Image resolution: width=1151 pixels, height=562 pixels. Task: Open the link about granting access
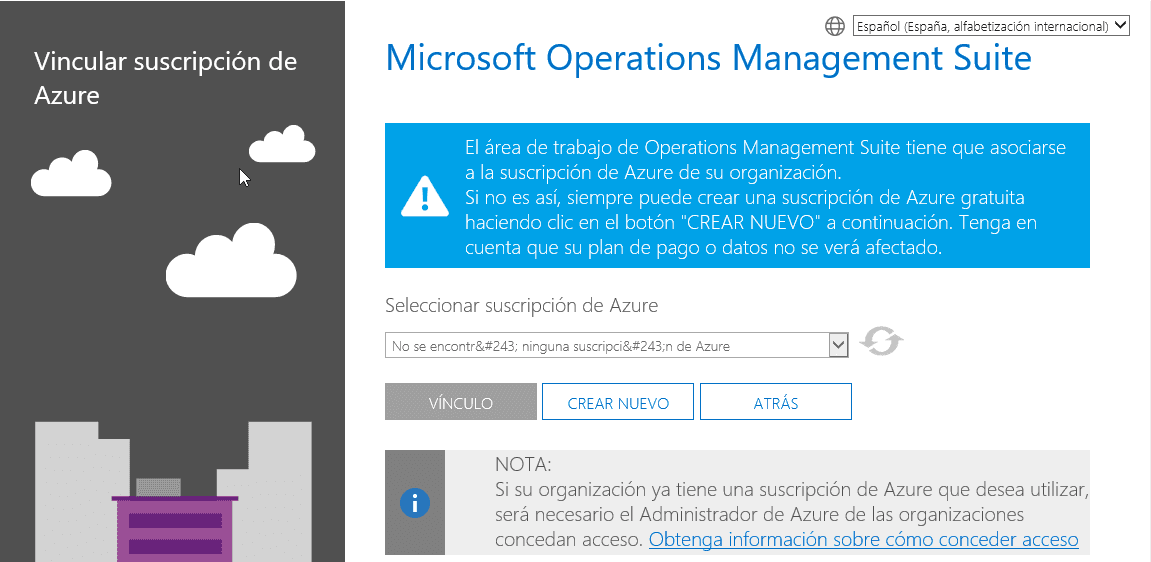pyautogui.click(x=863, y=540)
